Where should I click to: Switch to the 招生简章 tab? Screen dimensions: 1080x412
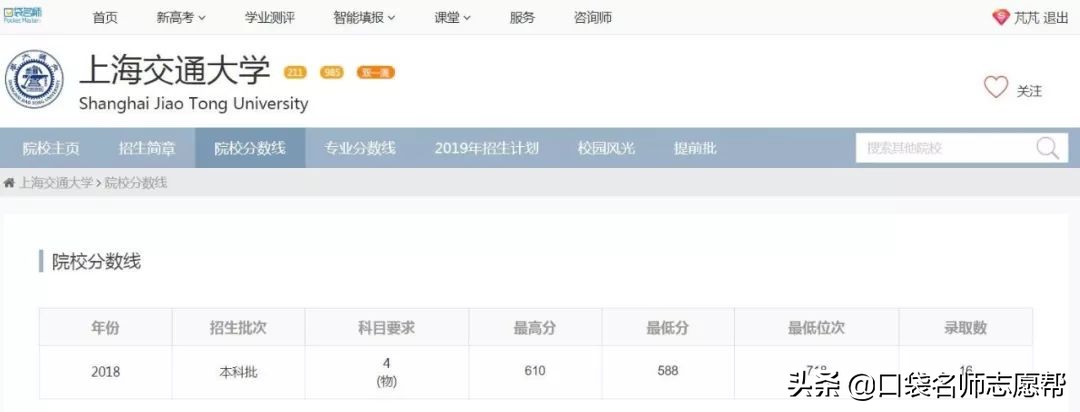click(x=147, y=148)
